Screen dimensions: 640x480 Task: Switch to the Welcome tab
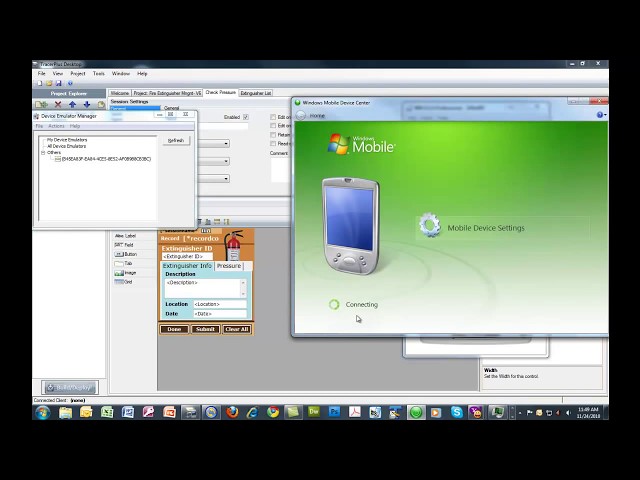click(x=120, y=93)
